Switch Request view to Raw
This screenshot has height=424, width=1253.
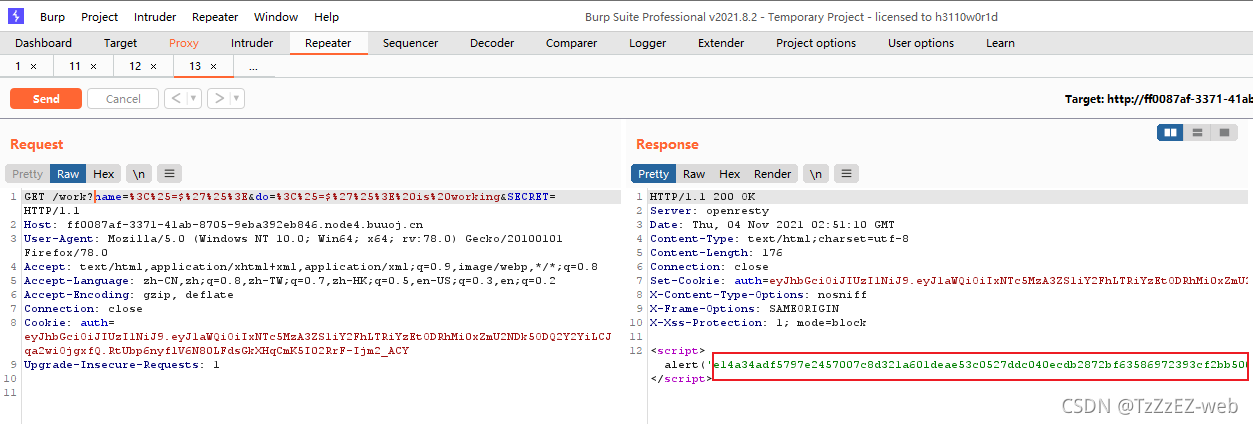(x=68, y=174)
